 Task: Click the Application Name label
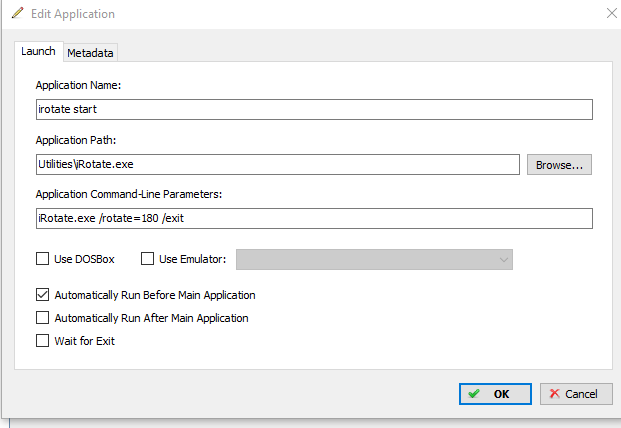78,85
